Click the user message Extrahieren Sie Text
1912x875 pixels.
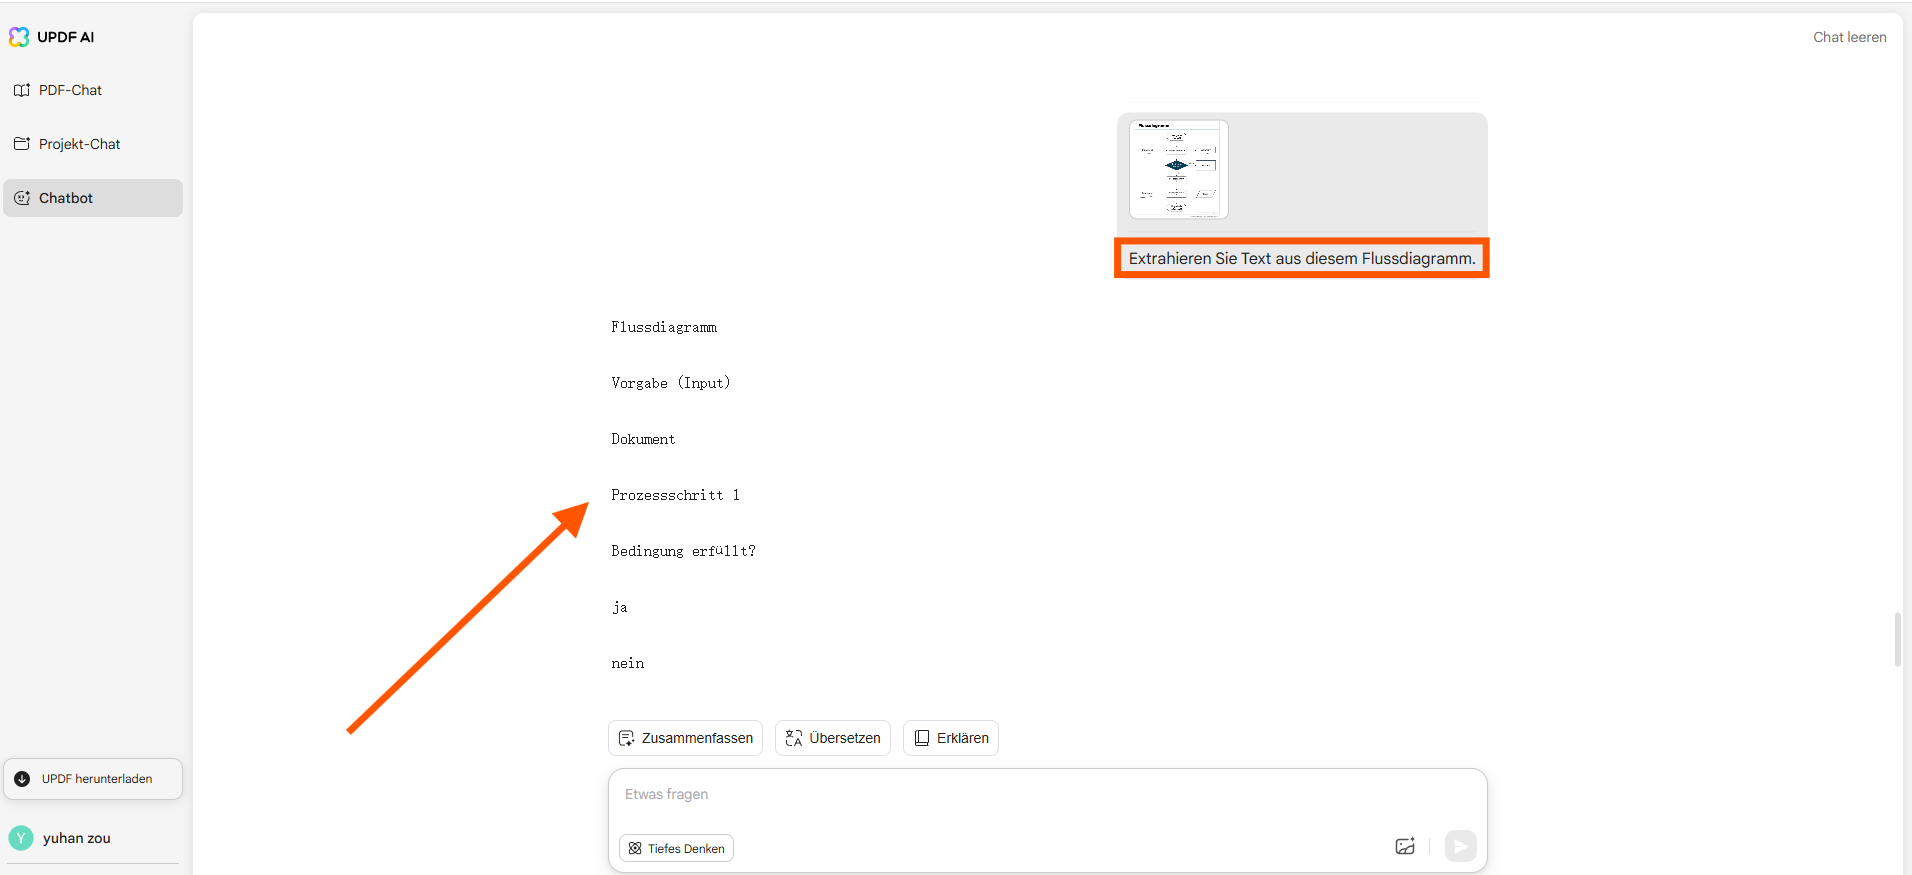click(x=1302, y=258)
